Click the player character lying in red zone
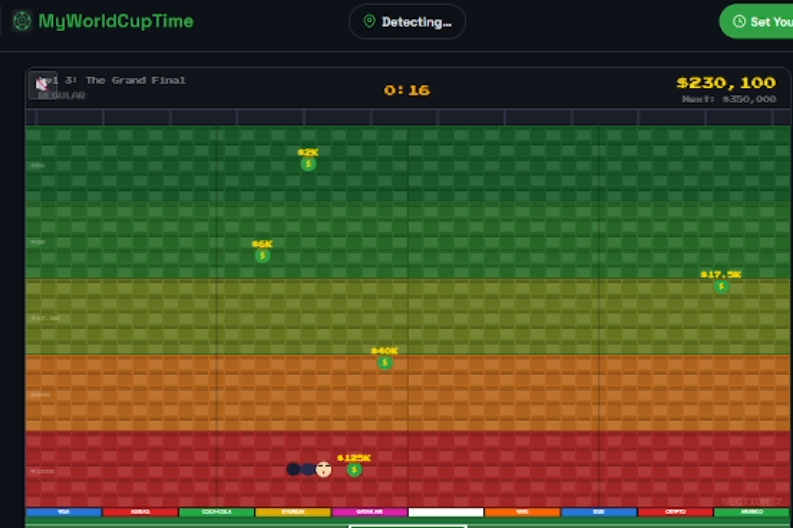793x528 pixels. pyautogui.click(x=310, y=469)
